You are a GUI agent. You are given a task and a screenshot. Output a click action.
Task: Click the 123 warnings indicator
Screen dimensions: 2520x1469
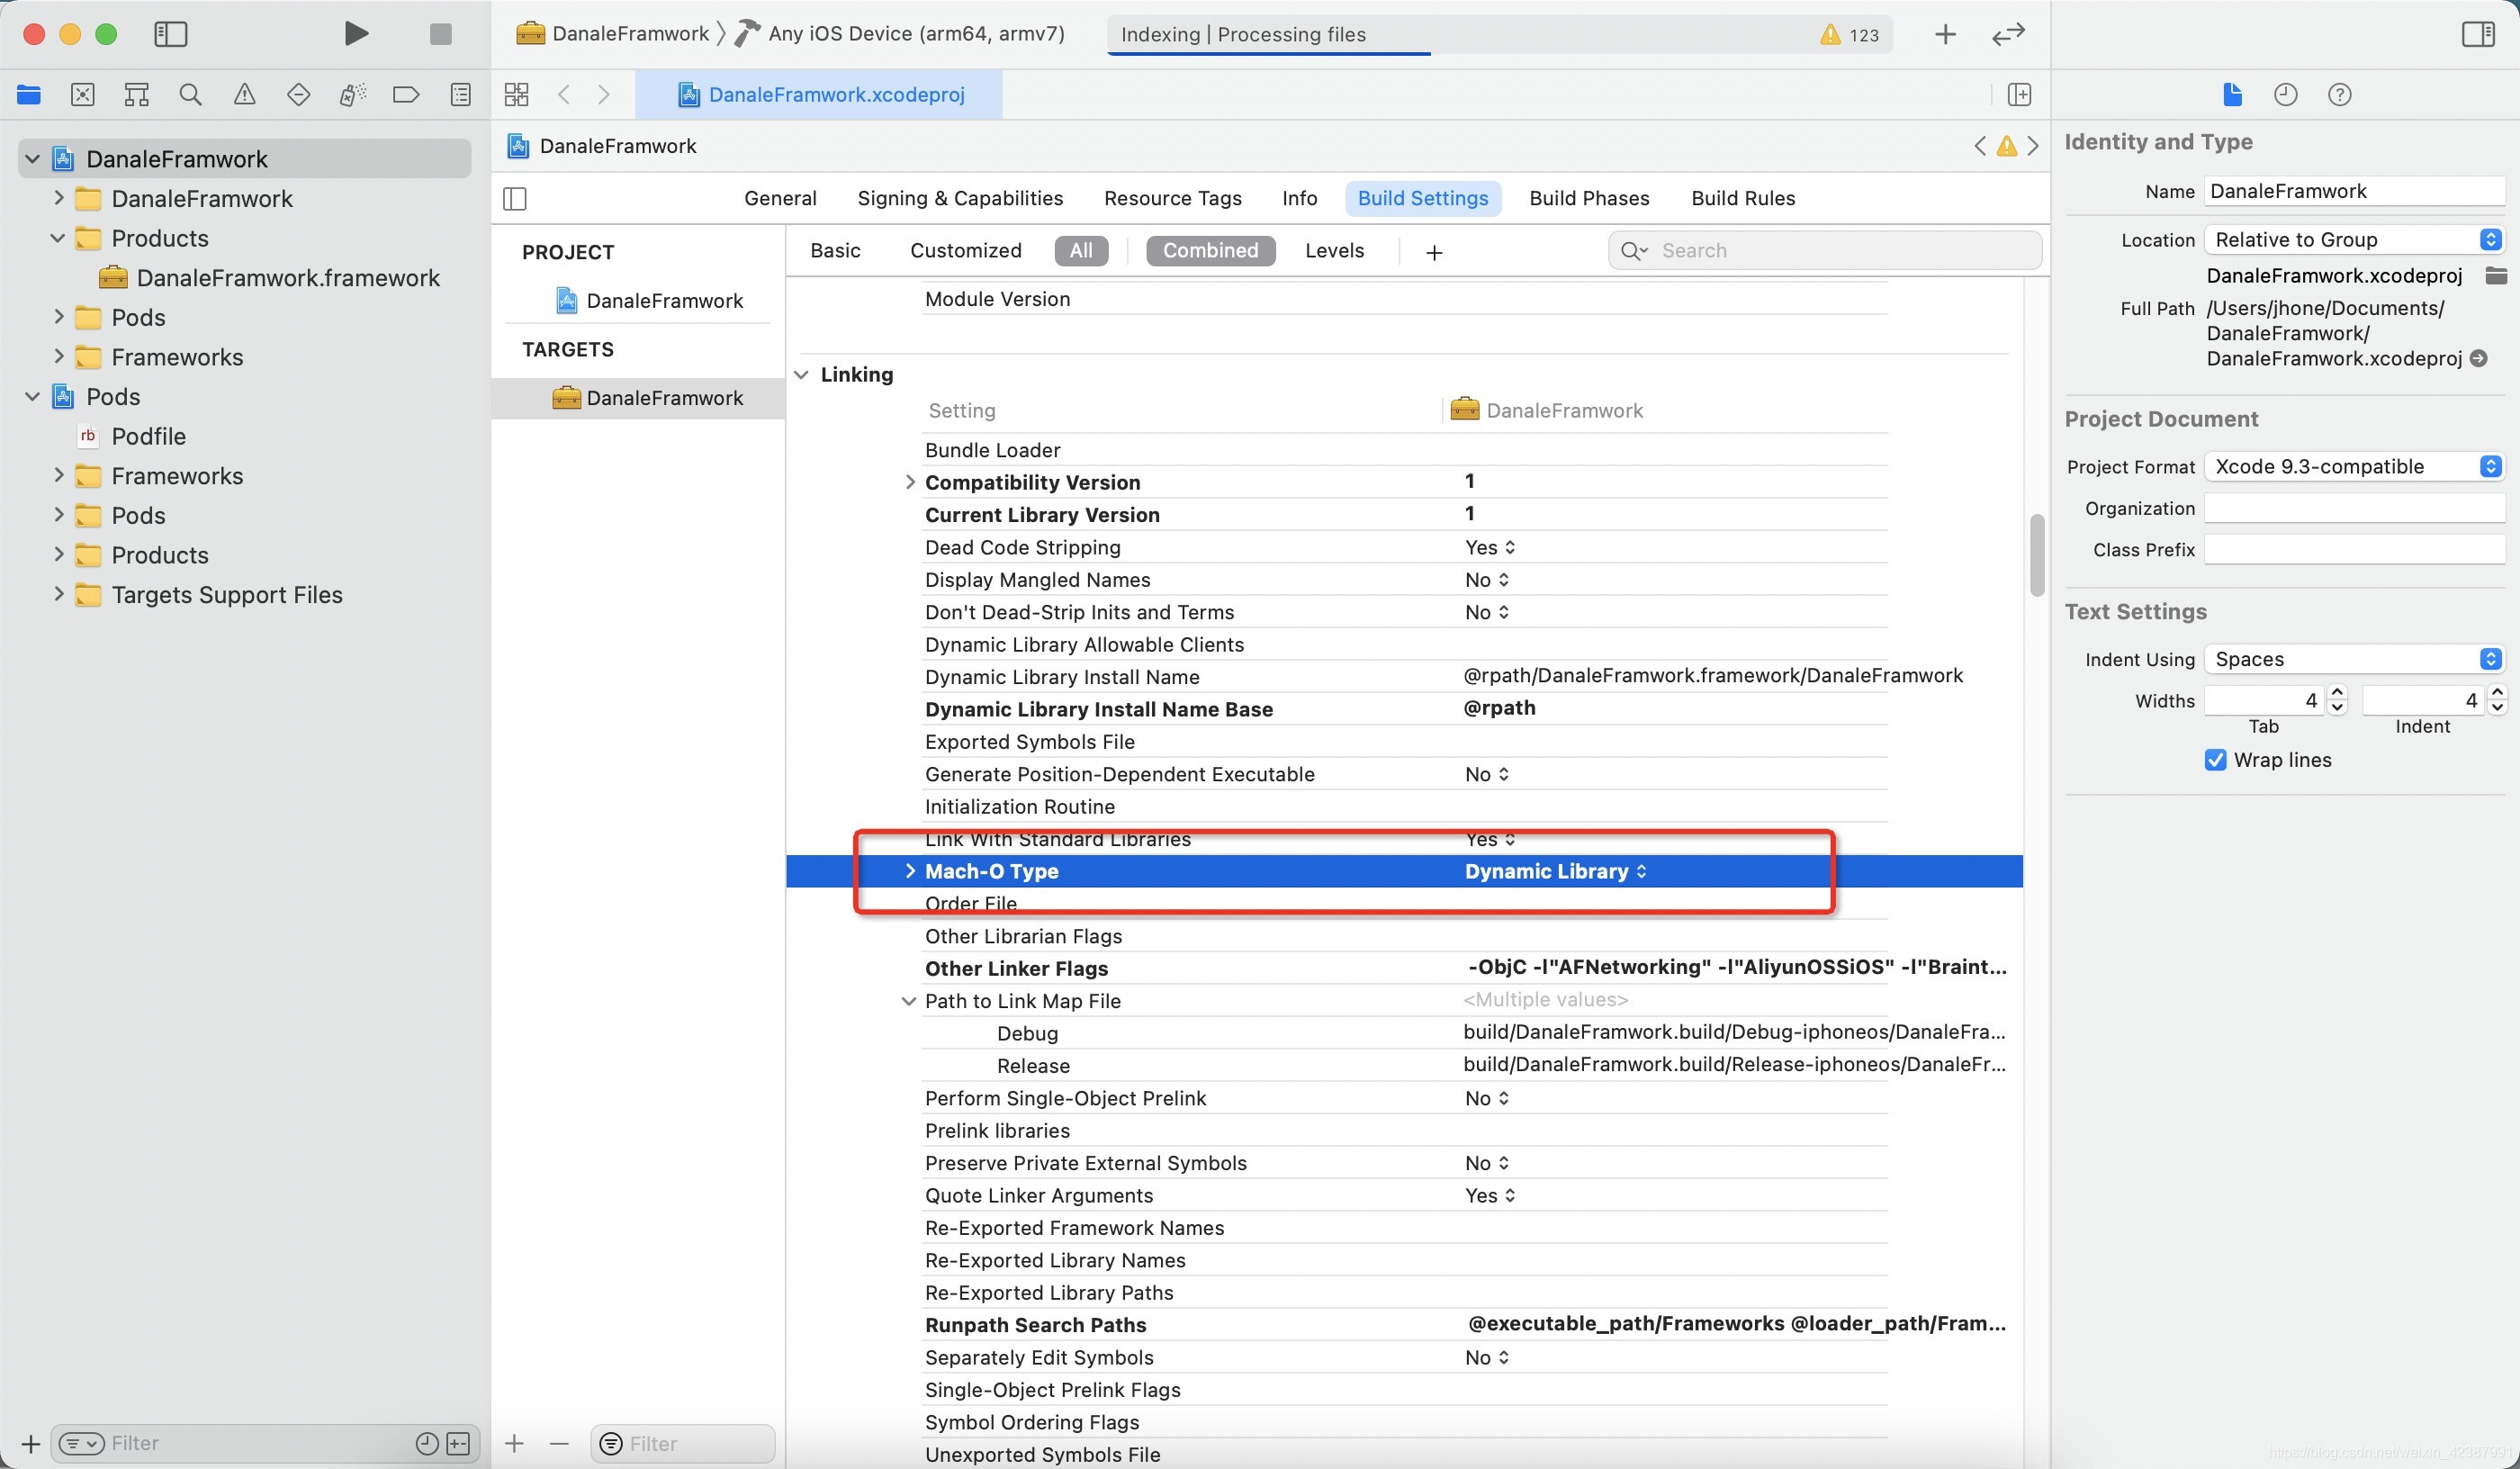(x=1849, y=35)
